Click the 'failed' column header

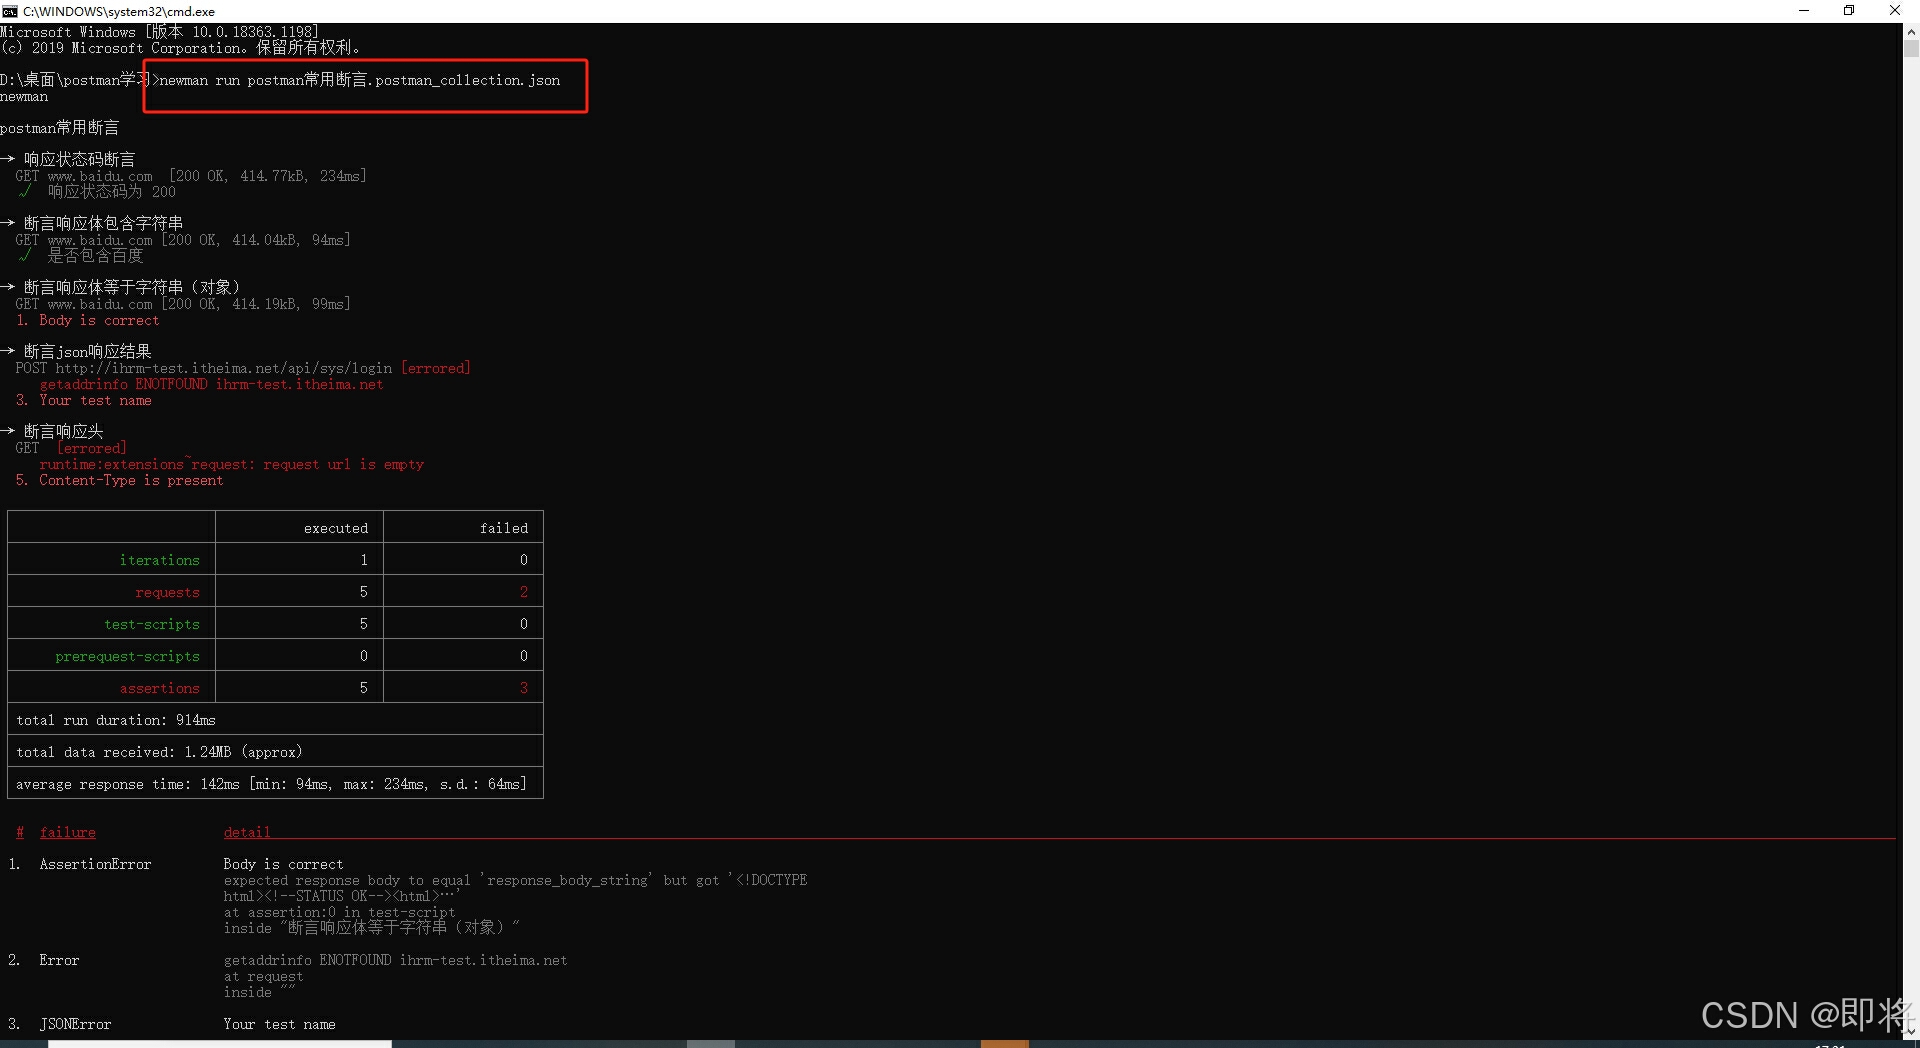coord(504,528)
